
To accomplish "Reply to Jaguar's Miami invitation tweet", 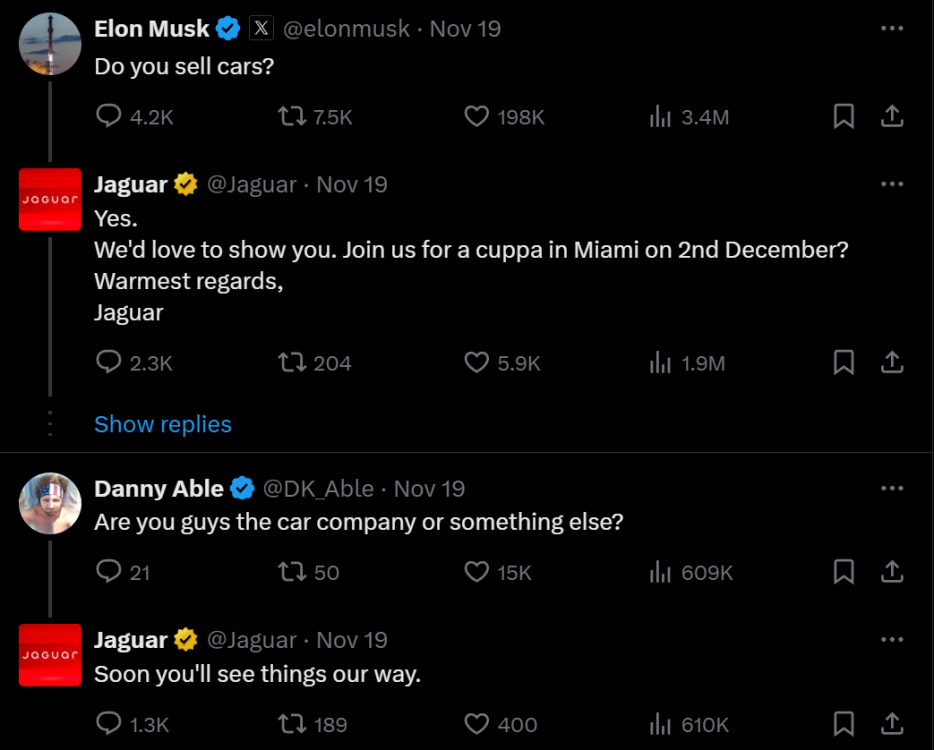I will coord(108,363).
